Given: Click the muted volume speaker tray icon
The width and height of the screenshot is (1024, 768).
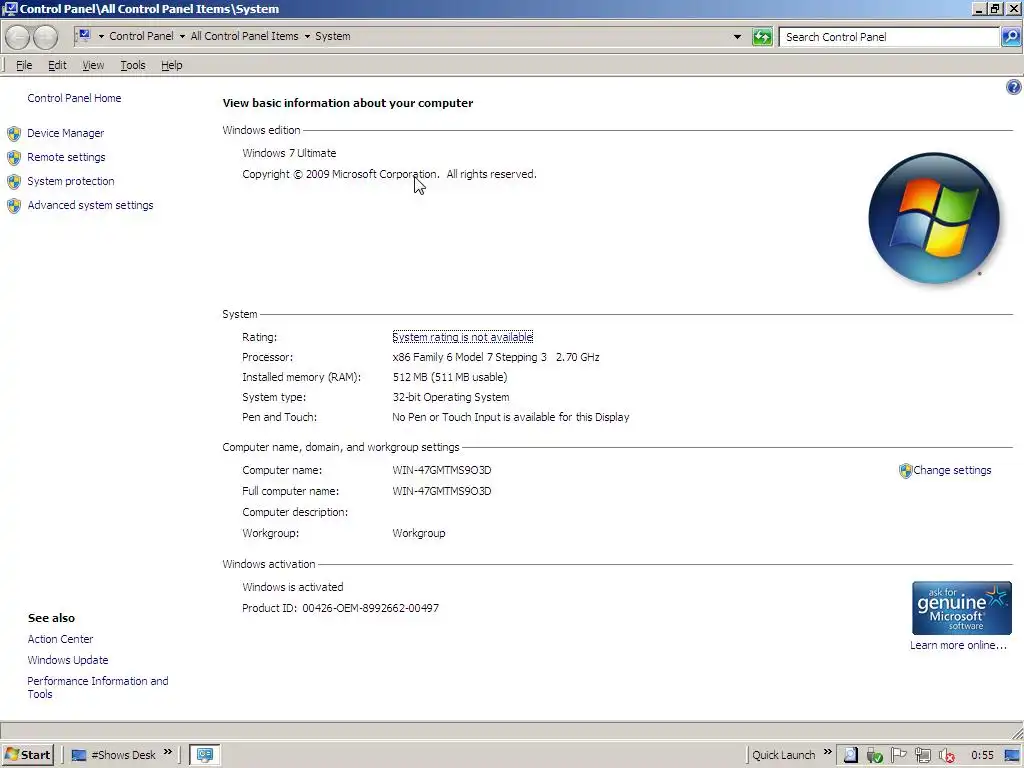Looking at the screenshot, I should point(947,756).
